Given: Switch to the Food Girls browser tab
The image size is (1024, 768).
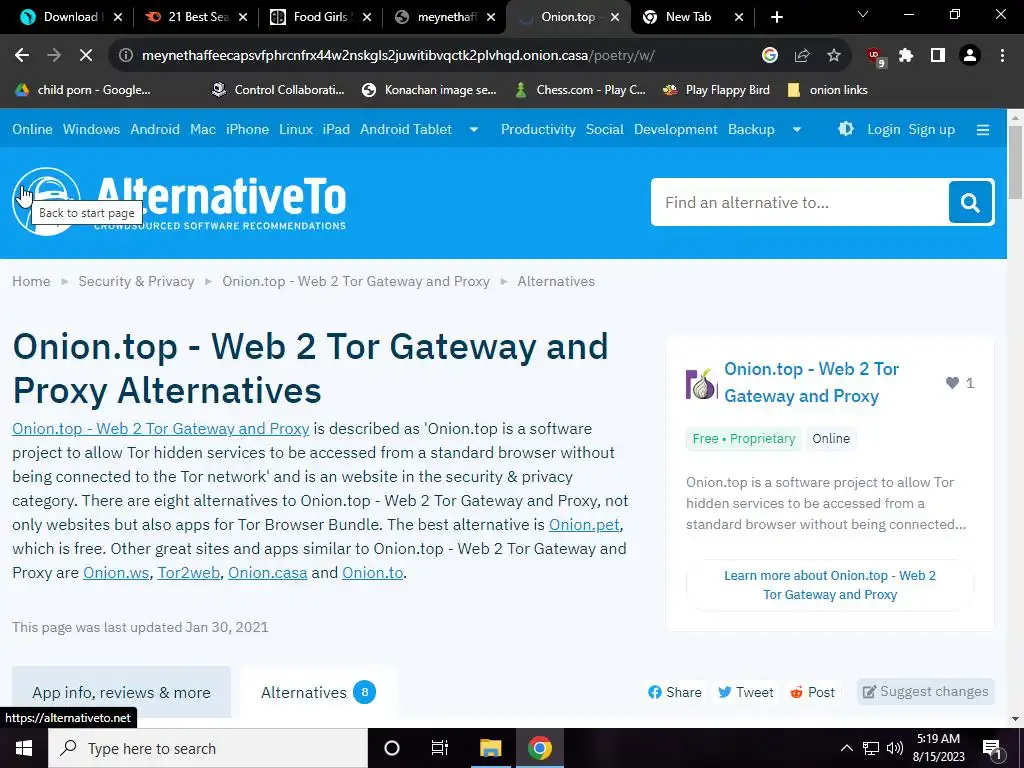Looking at the screenshot, I should (x=320, y=17).
